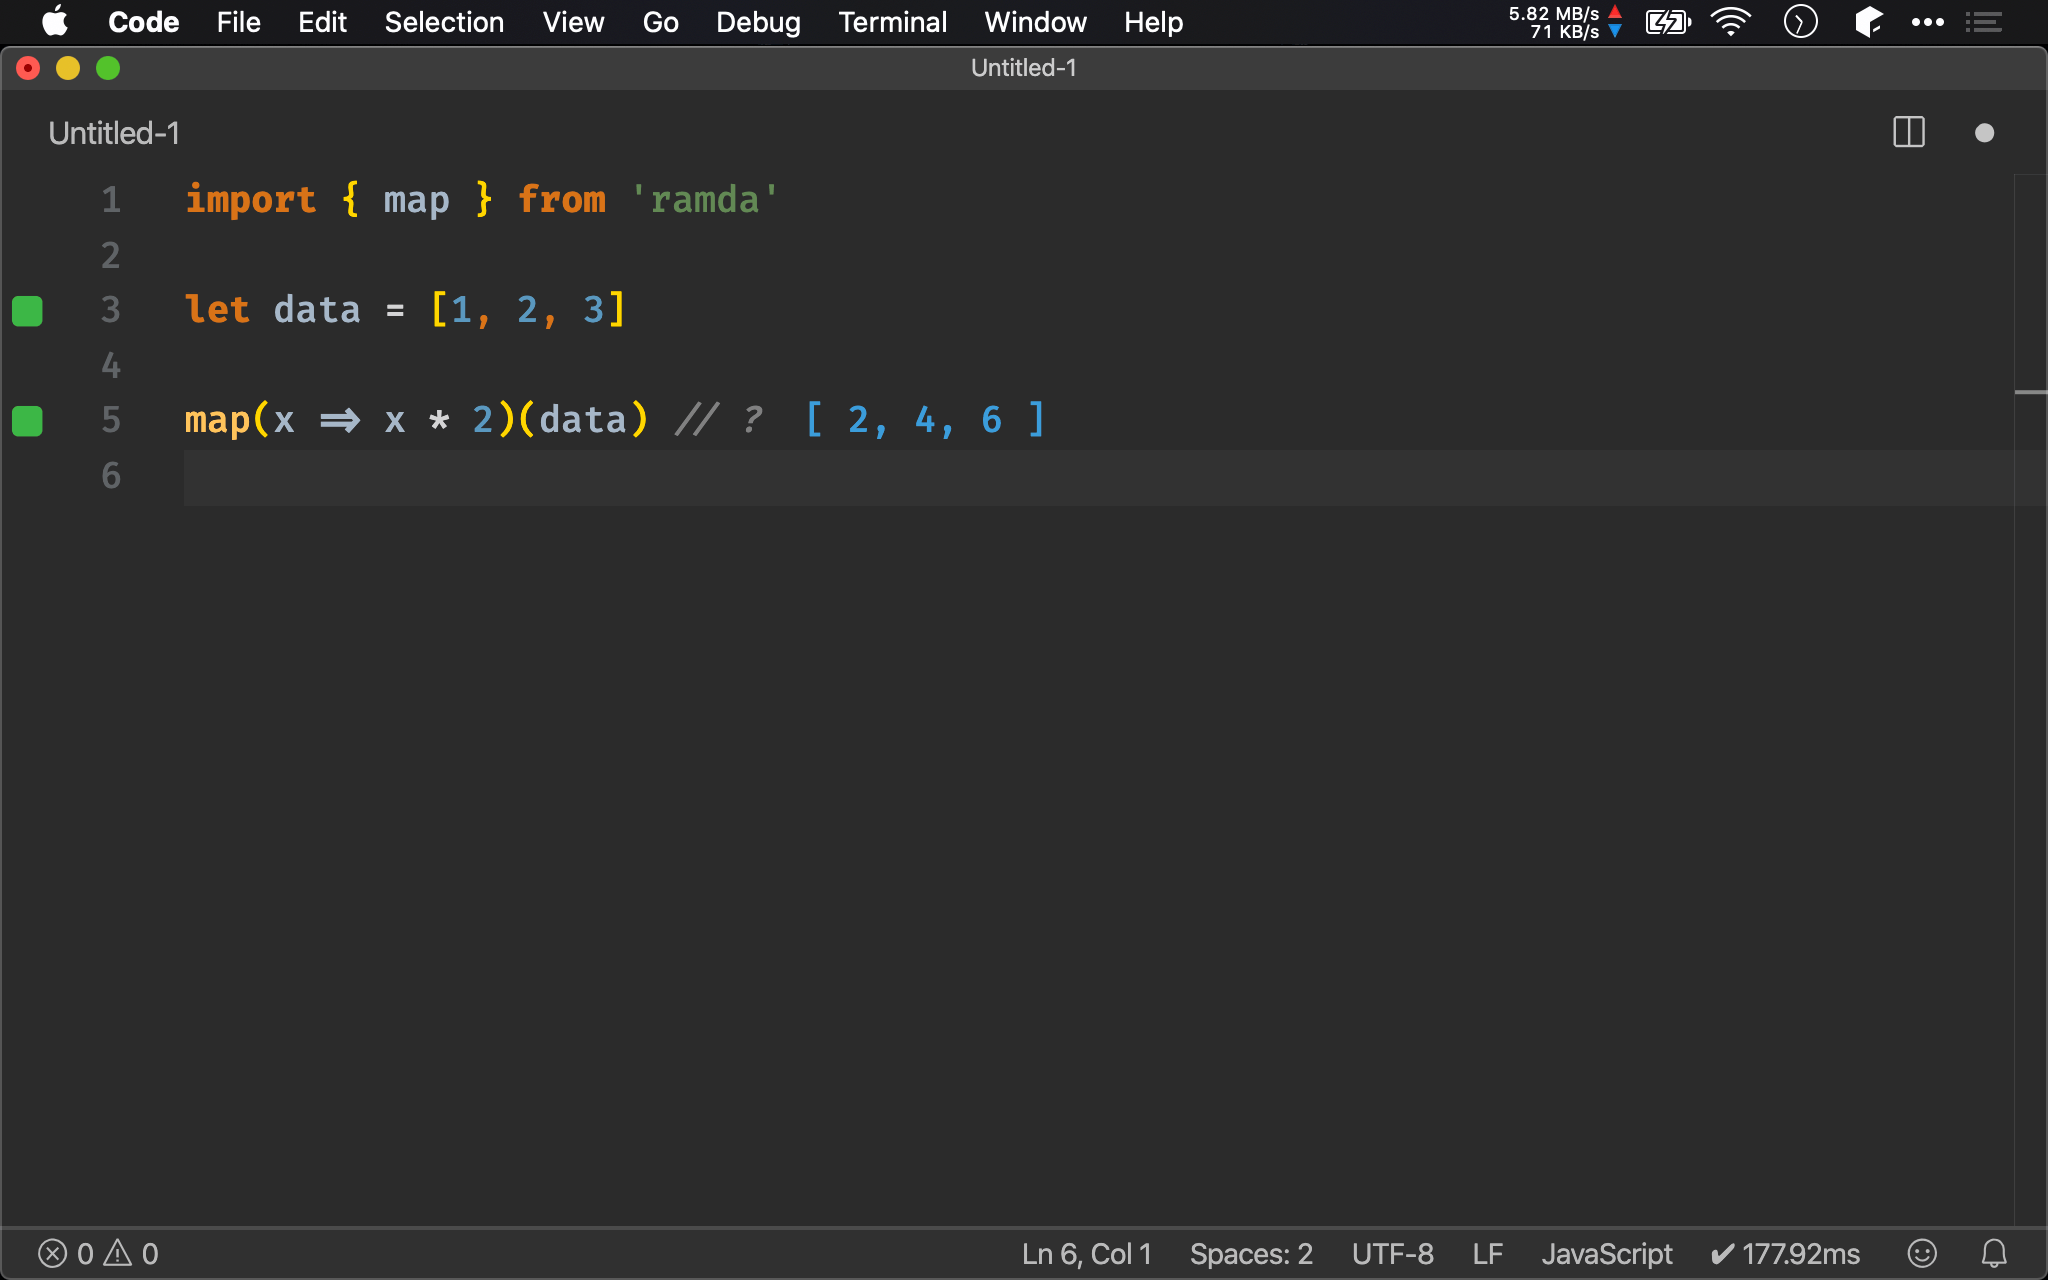Screen dimensions: 2048x1280
Task: Click the [1, 2, 3] array literal
Action: pos(527,310)
